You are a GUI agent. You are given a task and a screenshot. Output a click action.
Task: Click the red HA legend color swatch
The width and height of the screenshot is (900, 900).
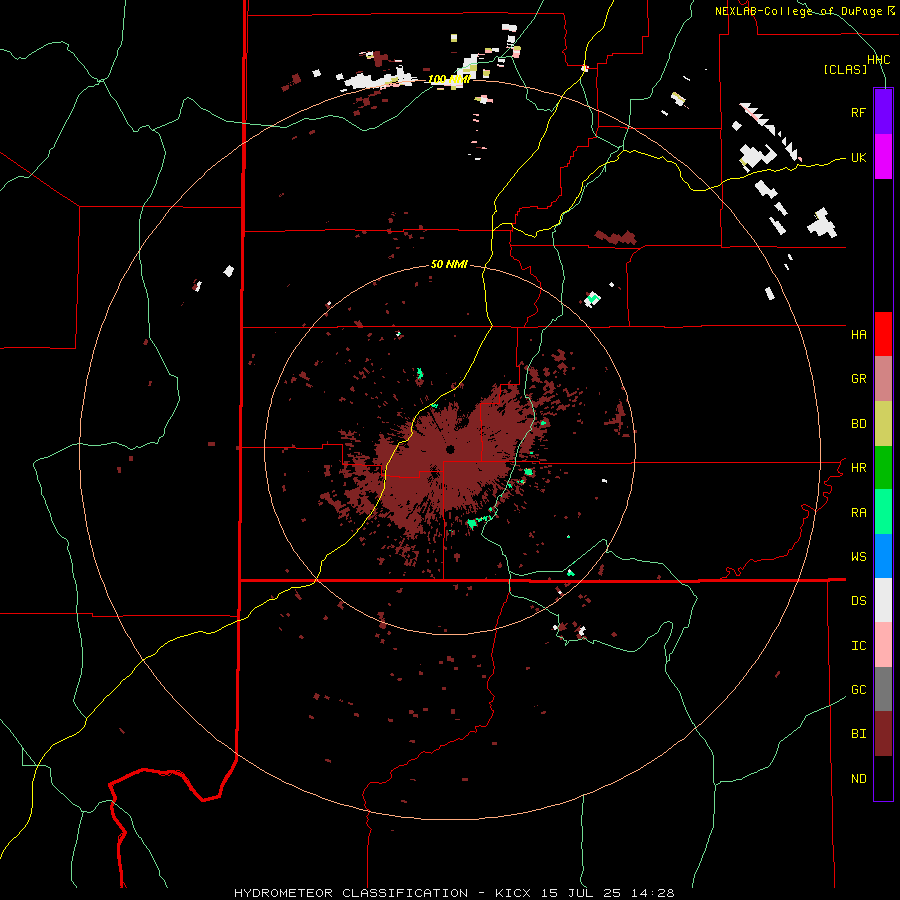(883, 334)
